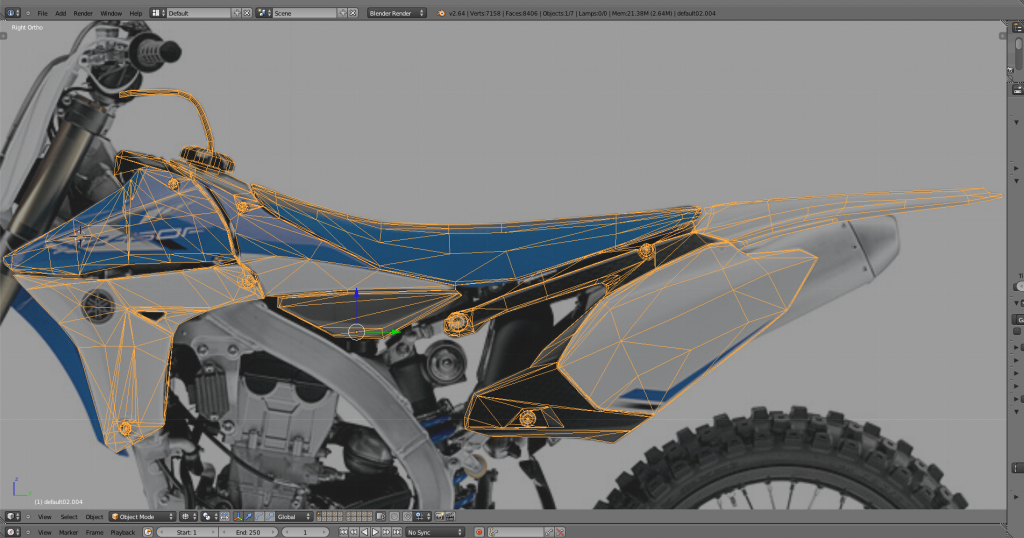The image size is (1024, 538).
Task: Collapse the 3D viewport header menus
Action: 28,516
